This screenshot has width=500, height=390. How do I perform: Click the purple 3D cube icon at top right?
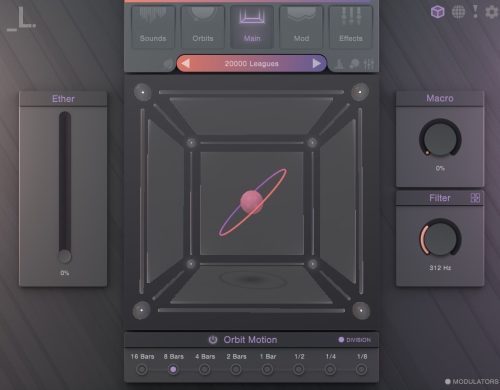pyautogui.click(x=437, y=12)
